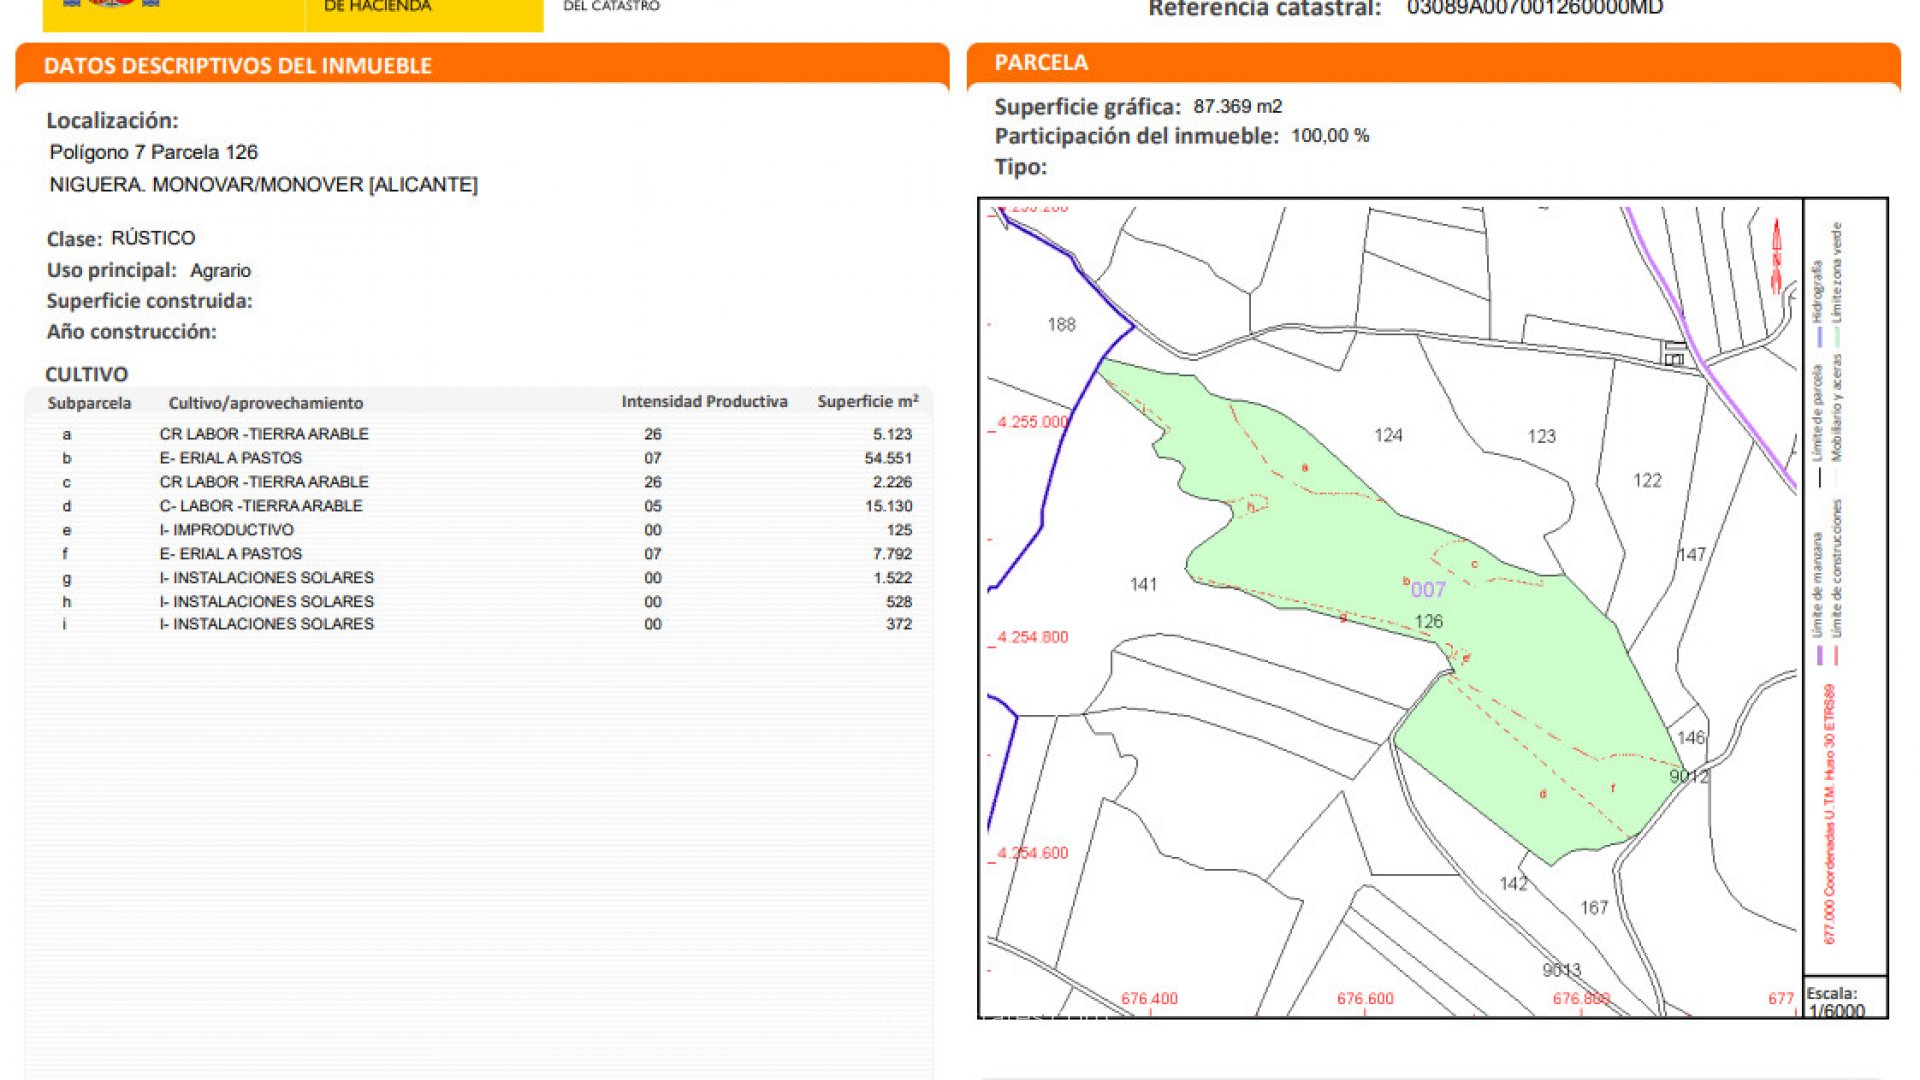Click the black Límite de parcela legend line

(1819, 478)
